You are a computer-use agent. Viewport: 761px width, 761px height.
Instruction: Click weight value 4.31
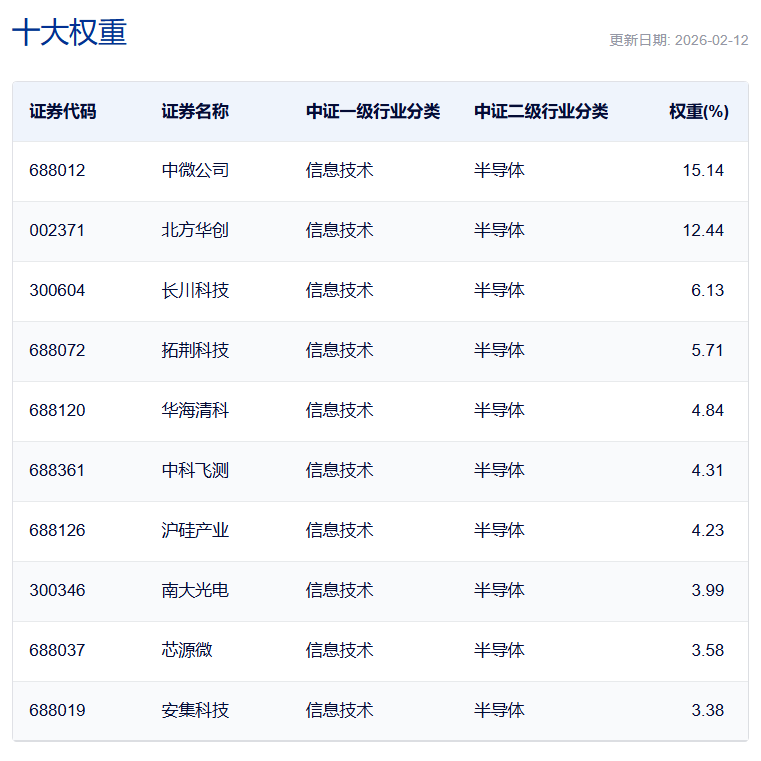click(707, 470)
